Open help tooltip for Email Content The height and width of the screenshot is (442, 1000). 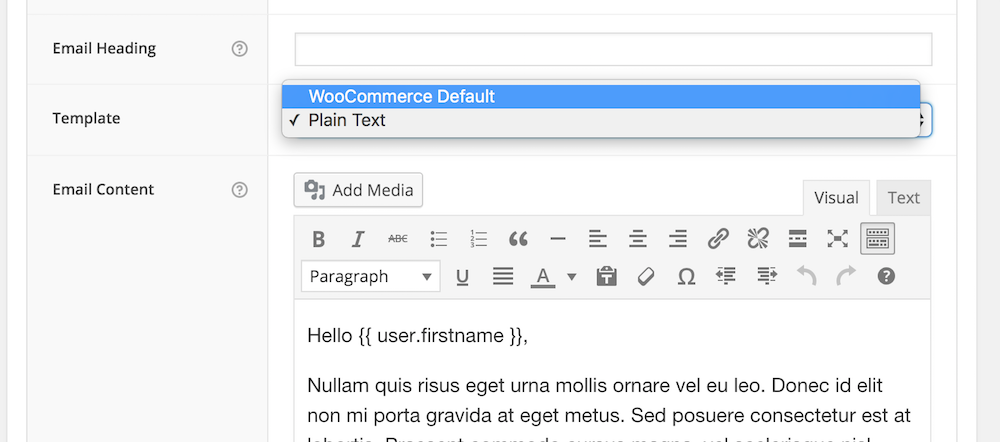239,189
